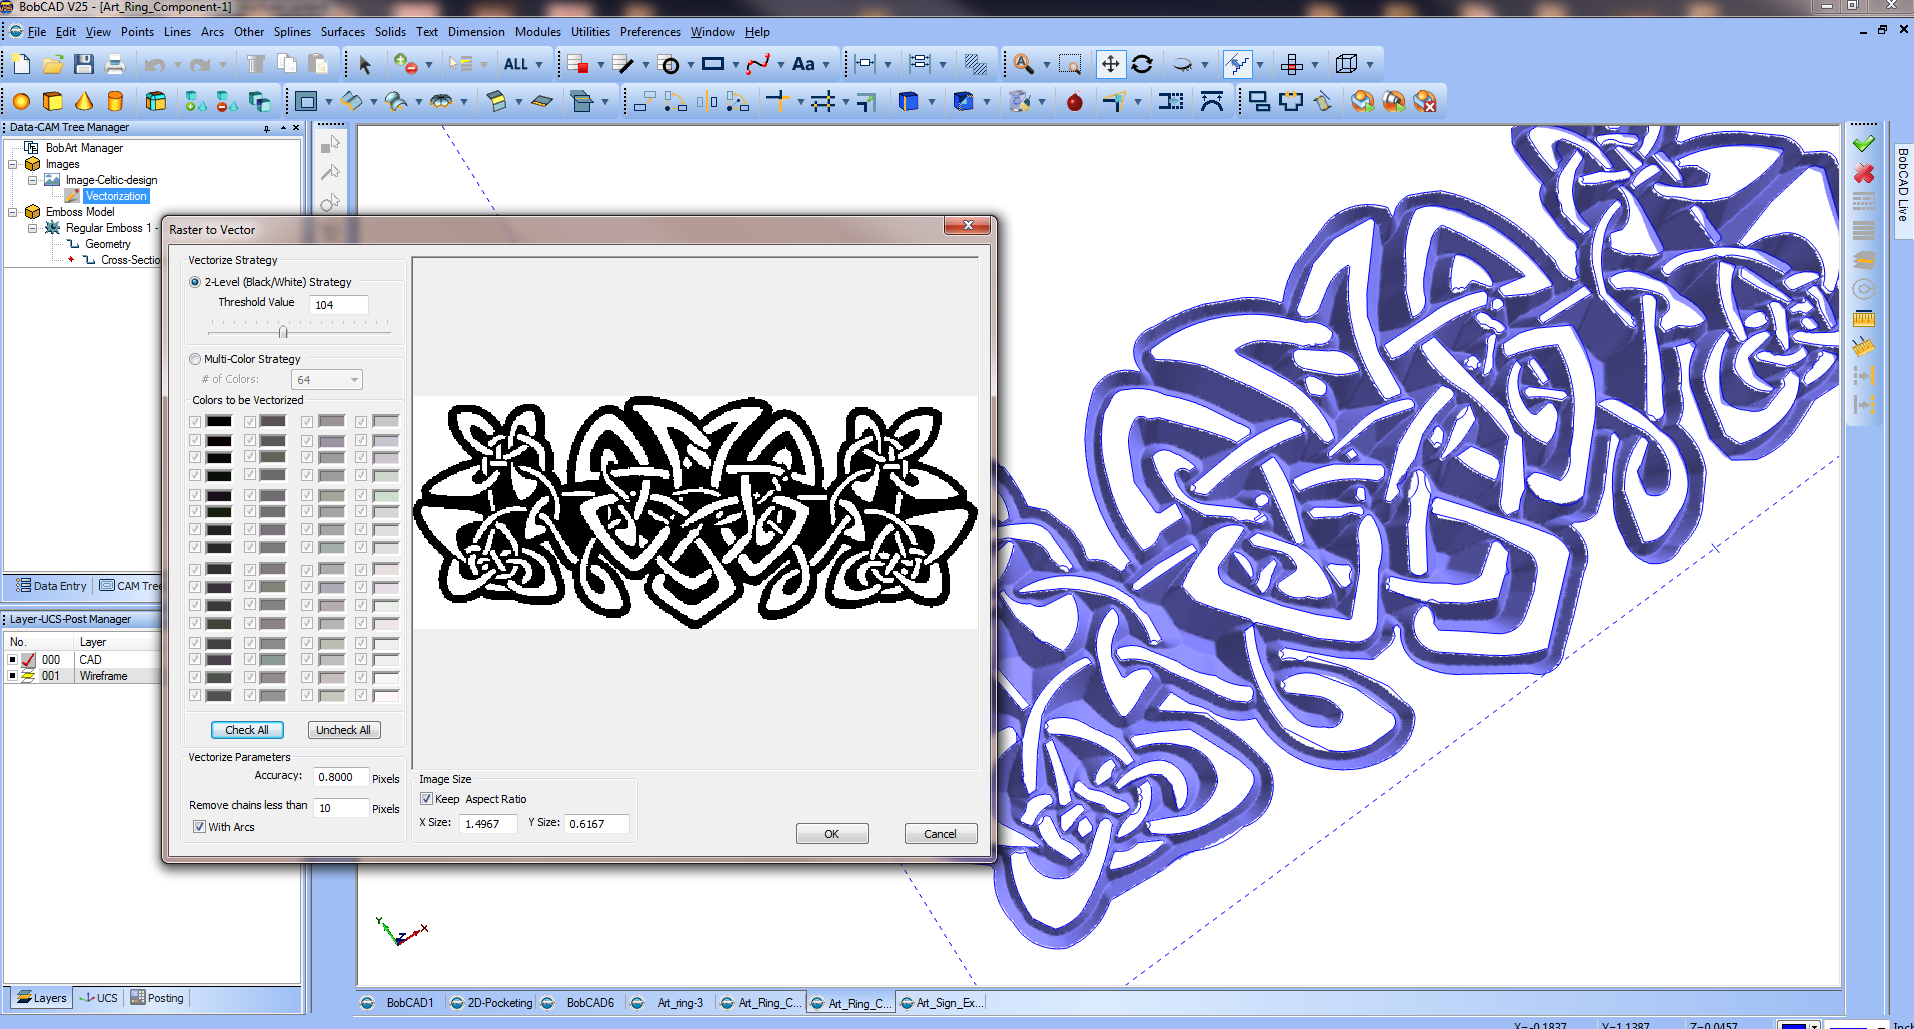Activate the Rotate View tool

tap(1143, 64)
